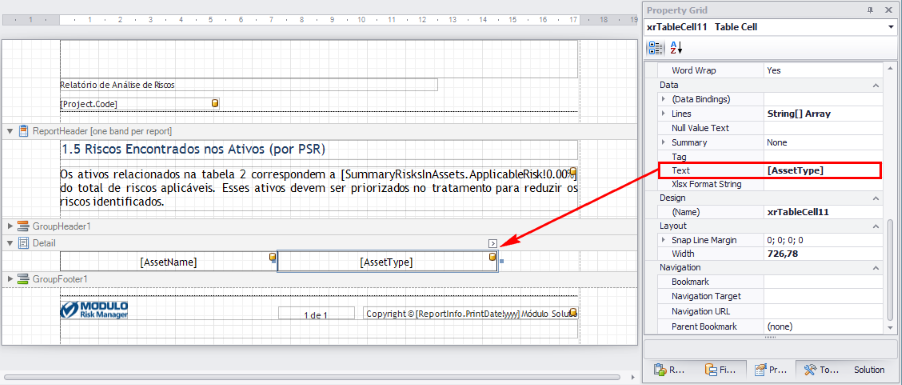The image size is (902, 385).
Task: Click the pin icon on Property Grid
Action: (870, 10)
